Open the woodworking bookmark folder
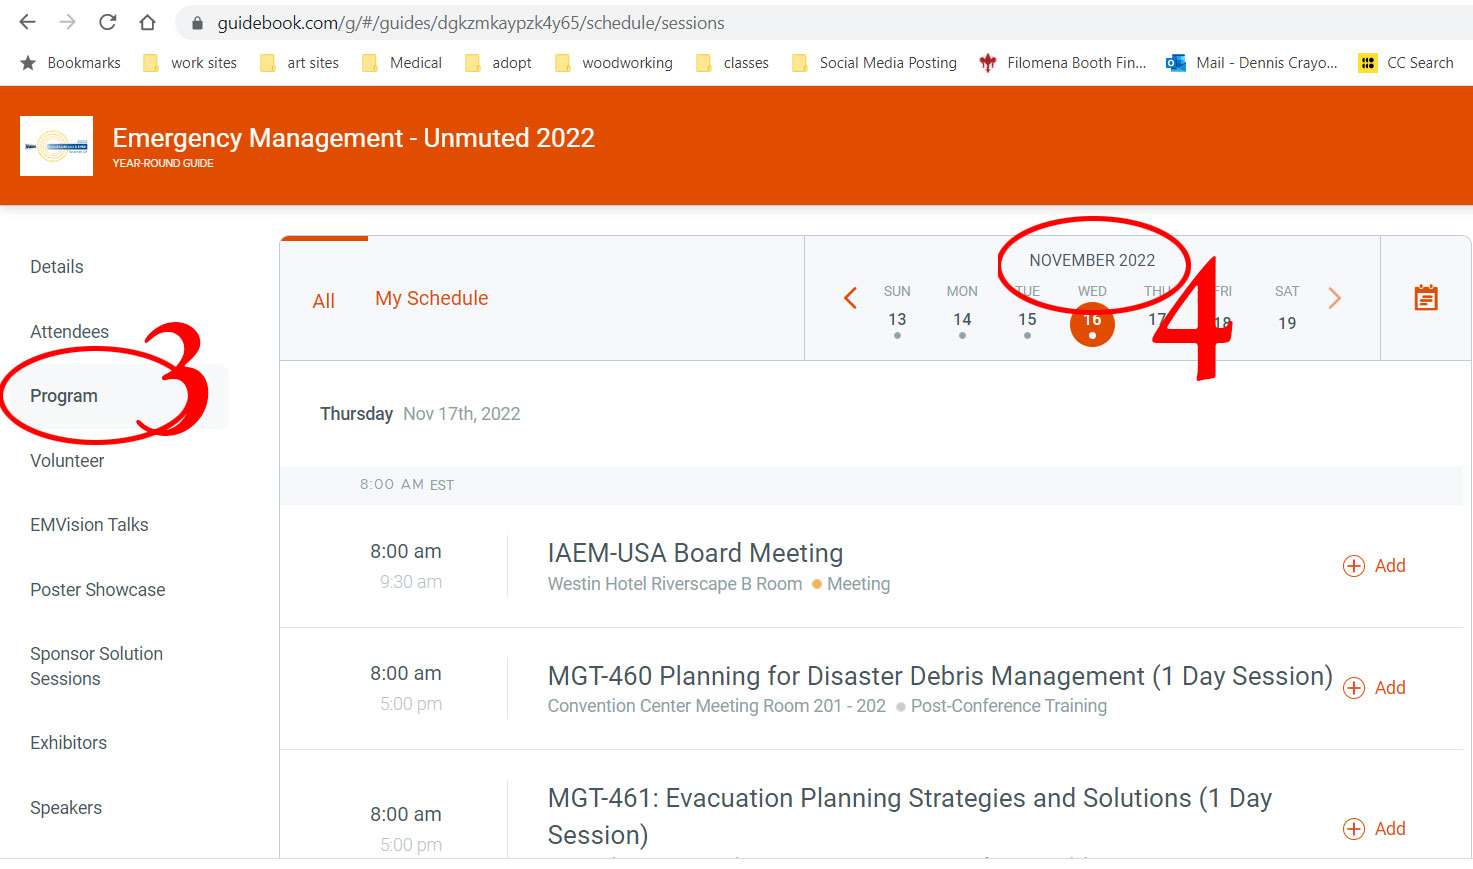Viewport: 1473px width, 869px height. 614,63
